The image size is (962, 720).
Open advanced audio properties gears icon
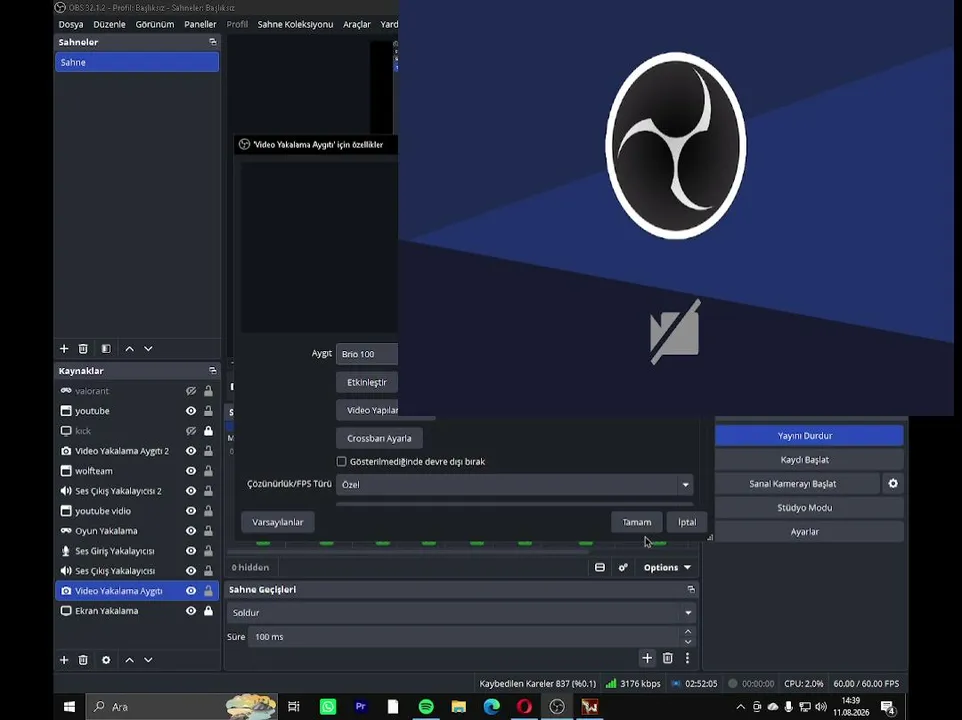click(x=623, y=567)
